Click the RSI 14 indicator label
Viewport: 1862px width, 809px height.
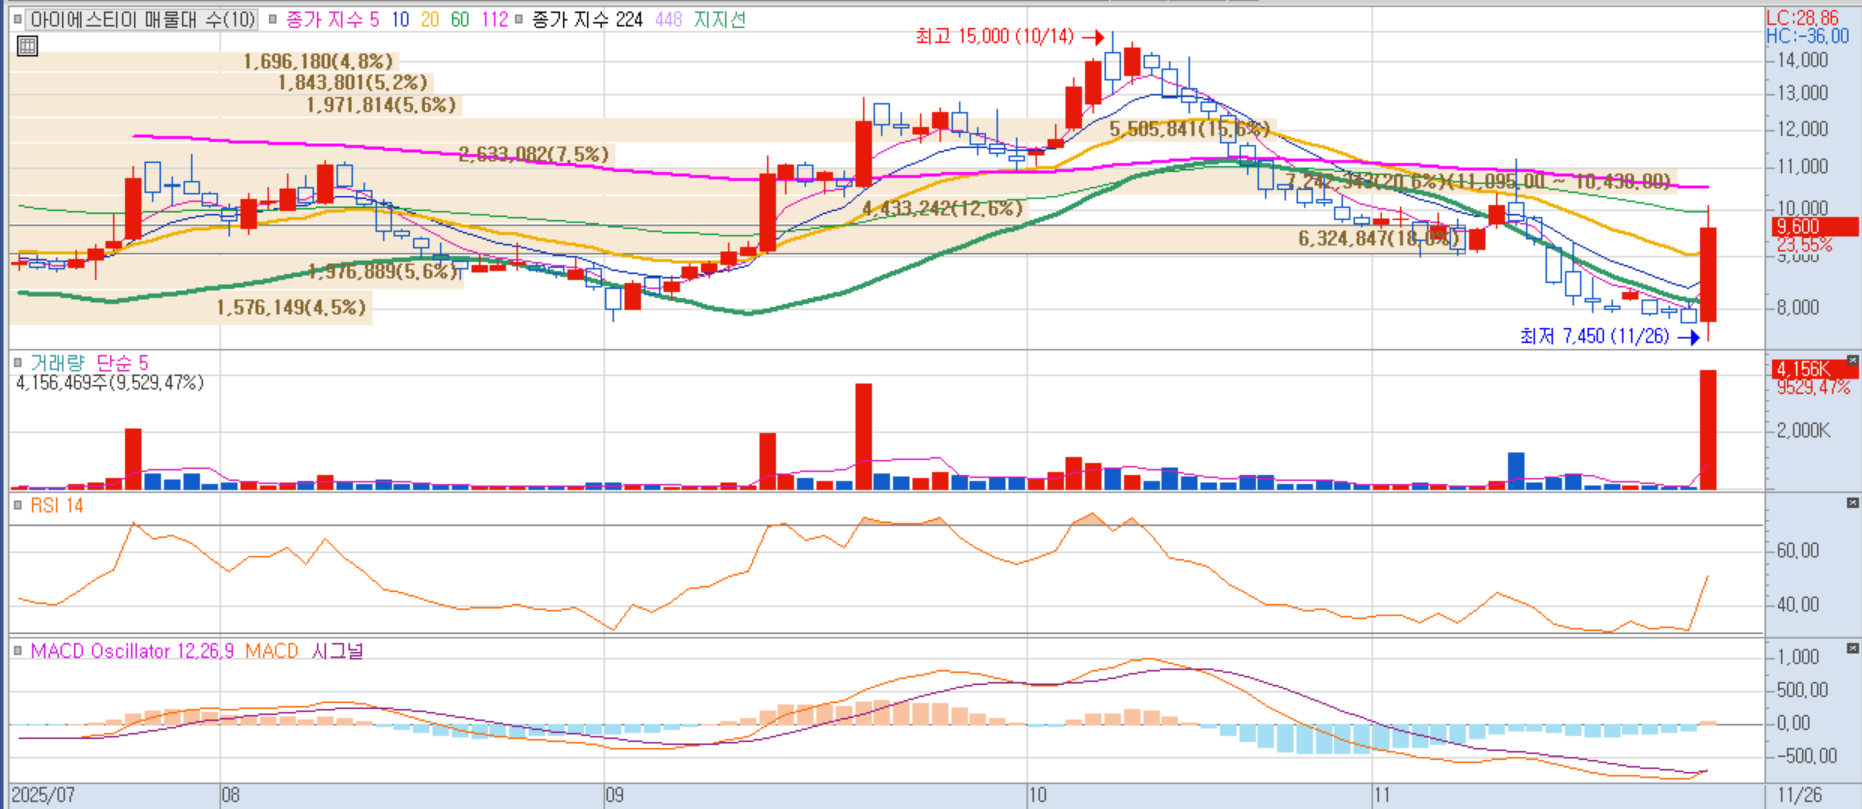click(57, 505)
